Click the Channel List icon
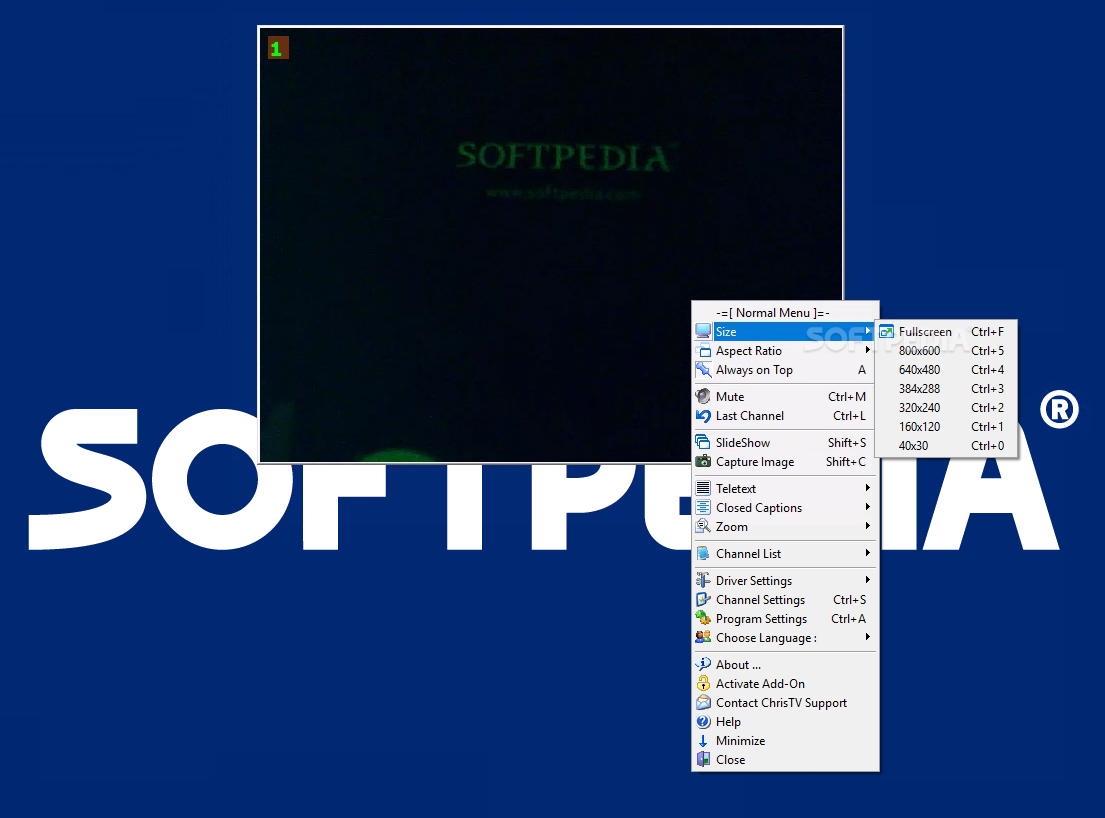Screen dimensions: 1105x818 click(x=703, y=553)
